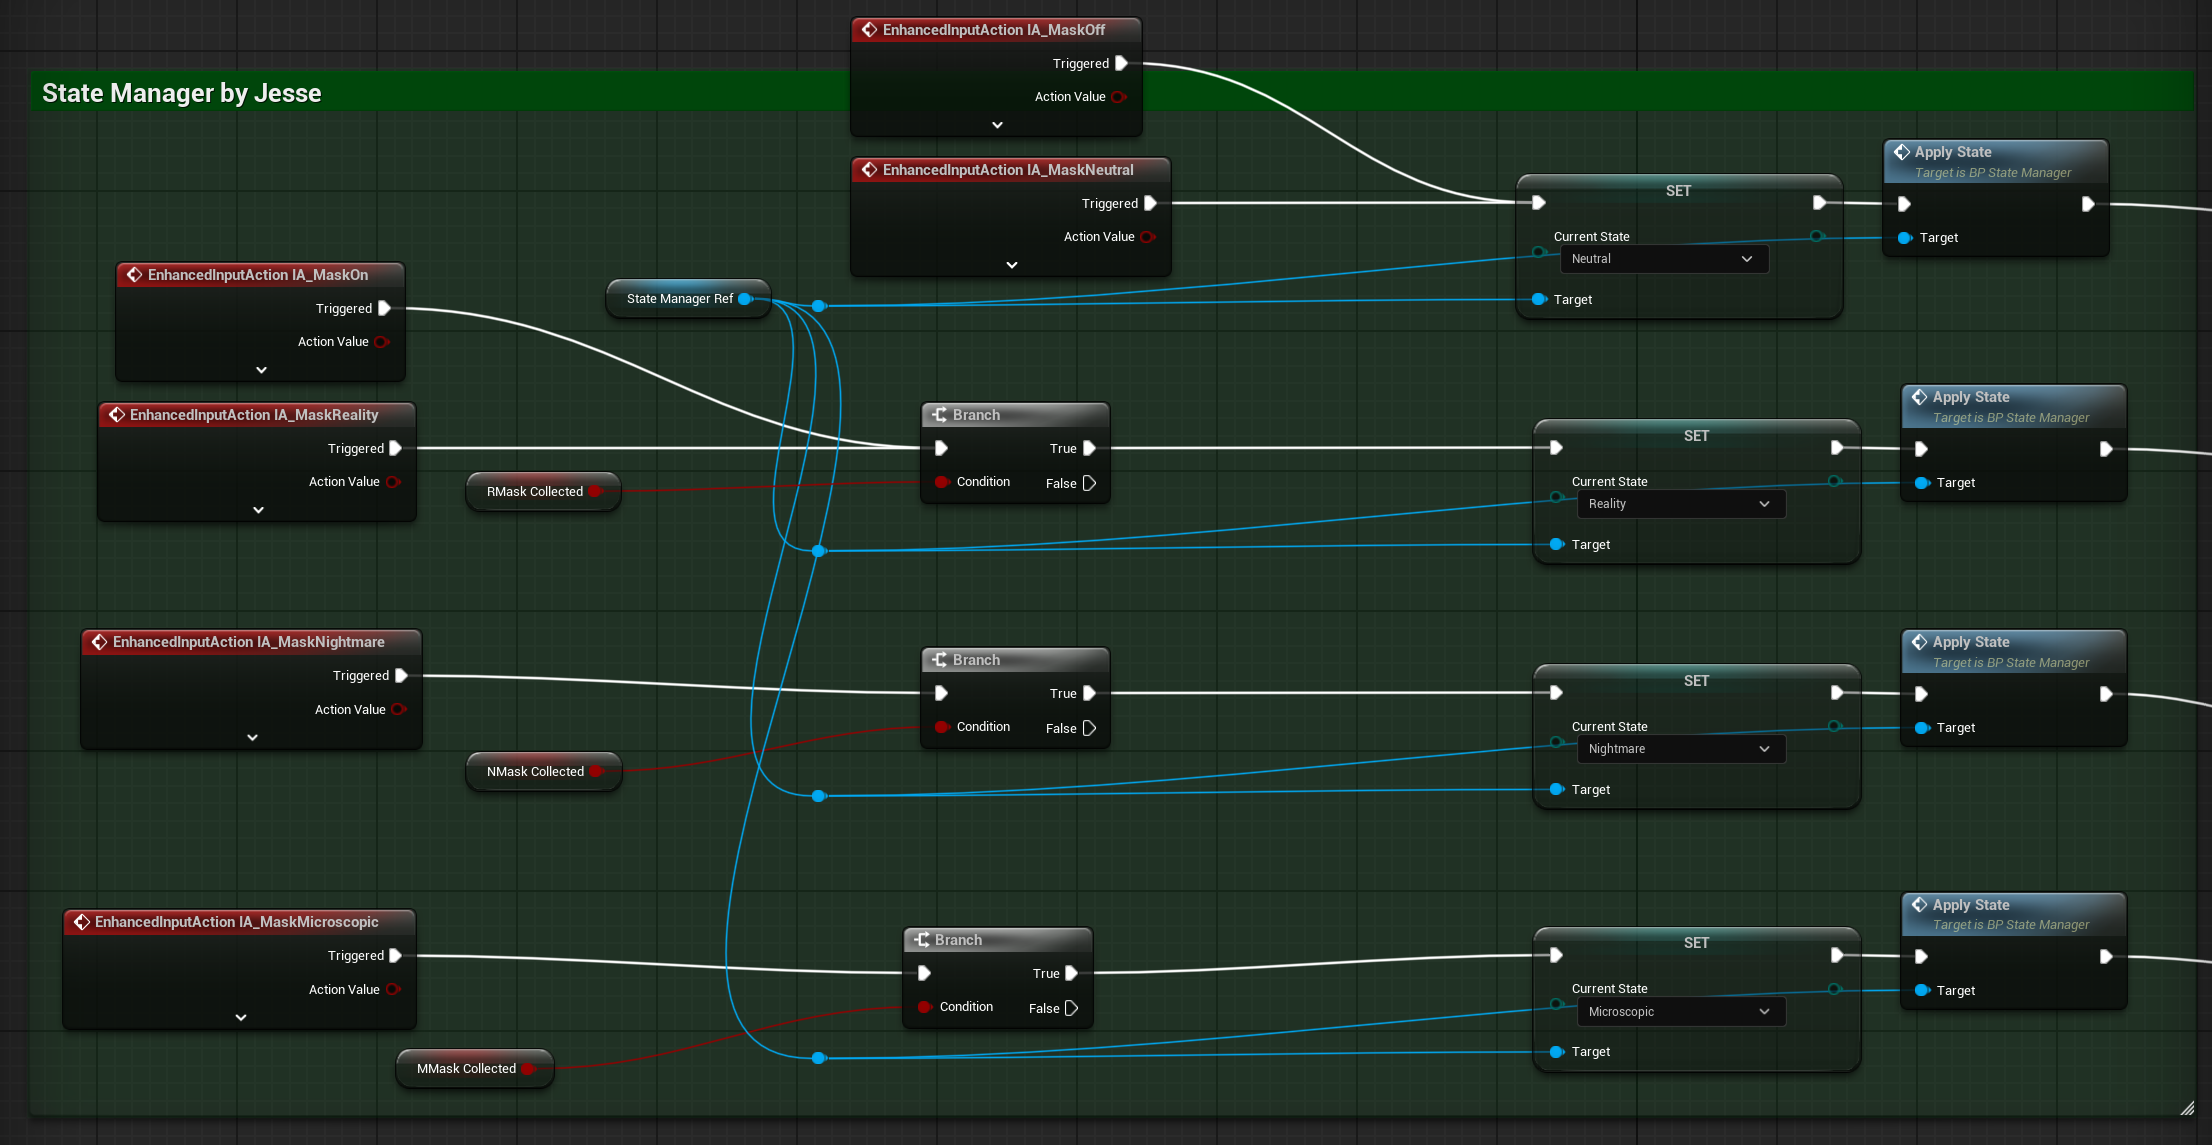Expand the chevron on the IA_MaskOff node
2212x1145 pixels.
pos(996,124)
